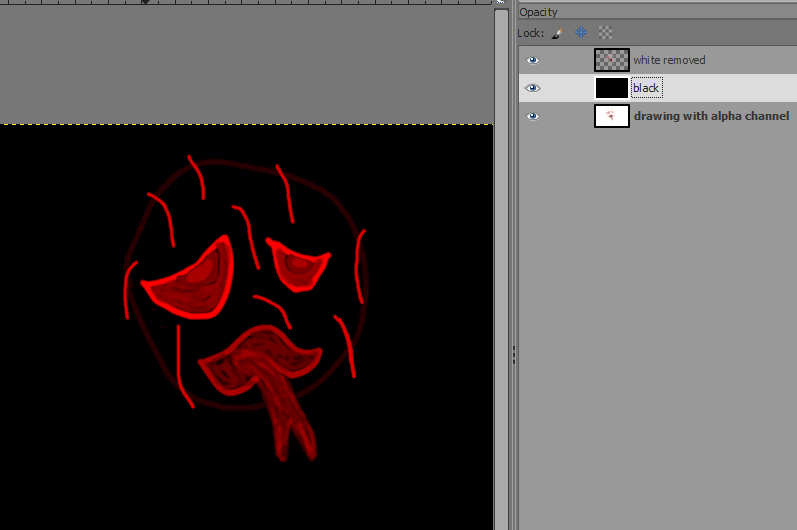The width and height of the screenshot is (797, 530).
Task: Click the 'drawing with alpha channel' thumbnail
Action: [x=611, y=116]
